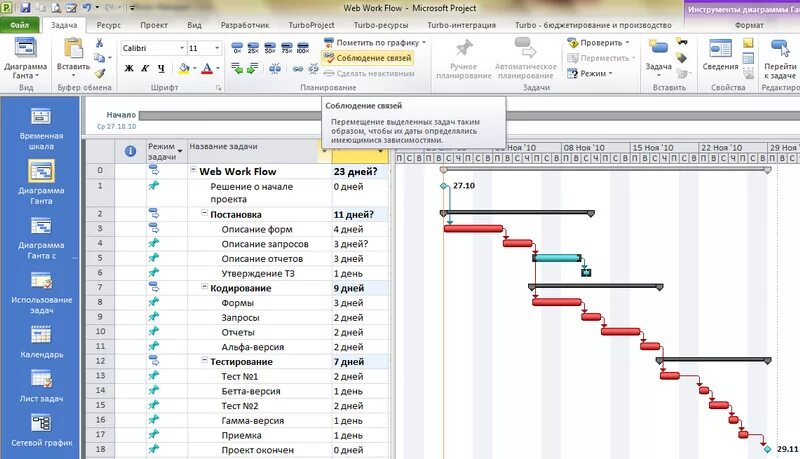Select the Утверждение ТЗ task cell
The width and height of the screenshot is (800, 459).
(260, 273)
